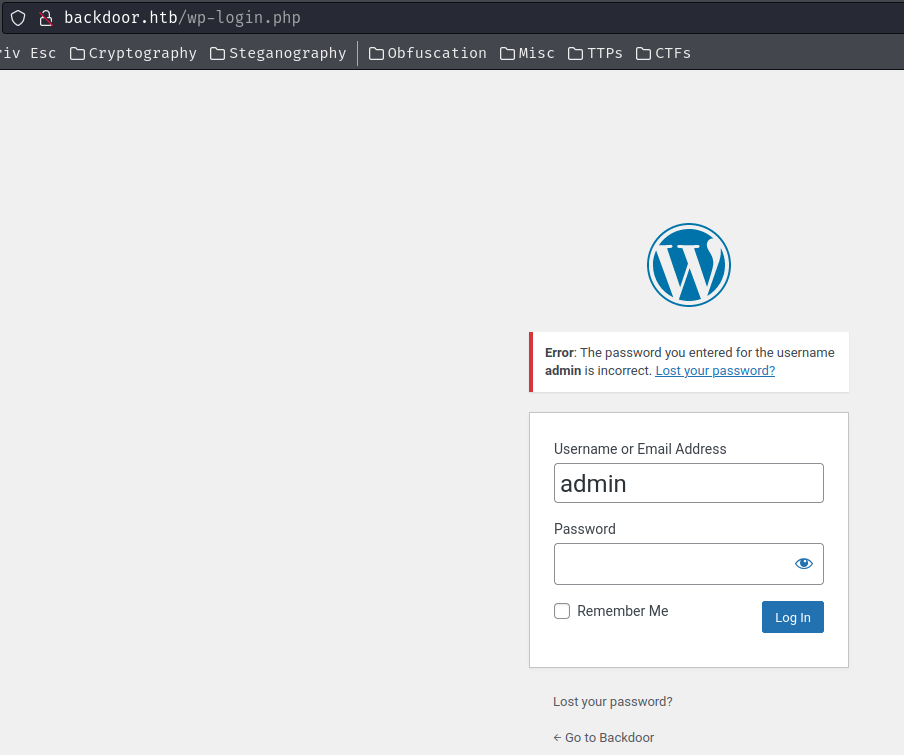This screenshot has width=904, height=755.
Task: Tick the Remember Me checkbox
Action: tap(562, 611)
